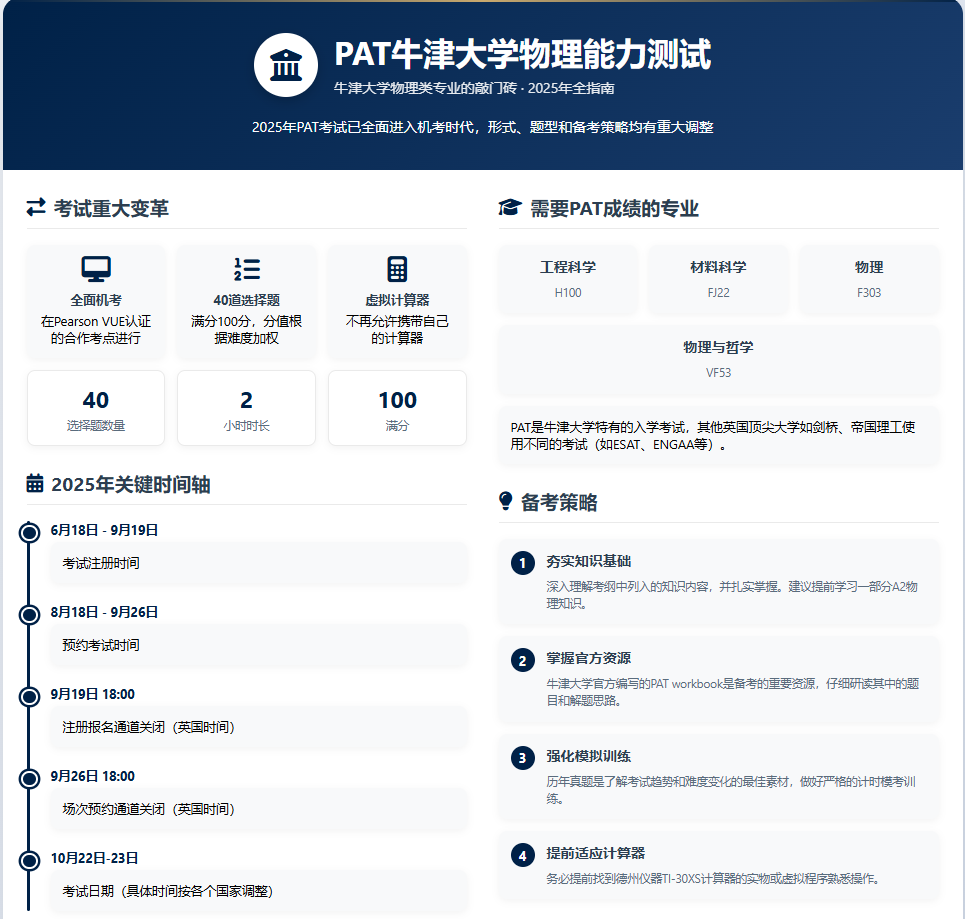965x919 pixels.
Task: Click the number 1 badge for 夯实知识基础
Action: 522,564
